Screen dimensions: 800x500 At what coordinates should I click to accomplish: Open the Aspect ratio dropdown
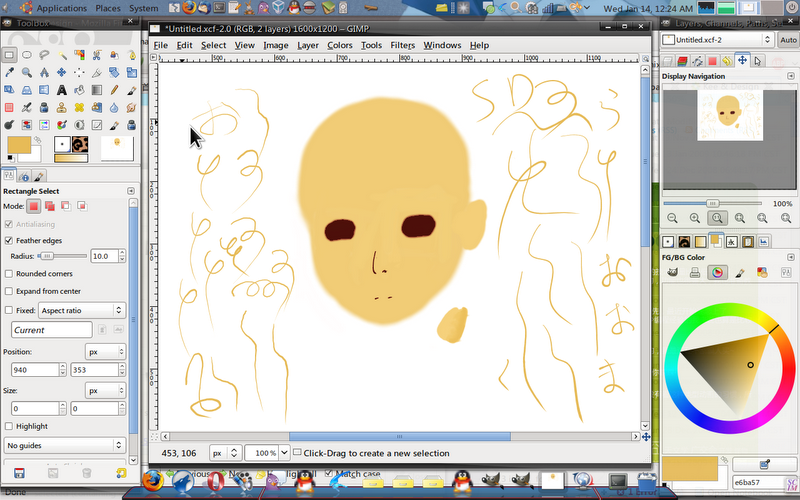(81, 310)
